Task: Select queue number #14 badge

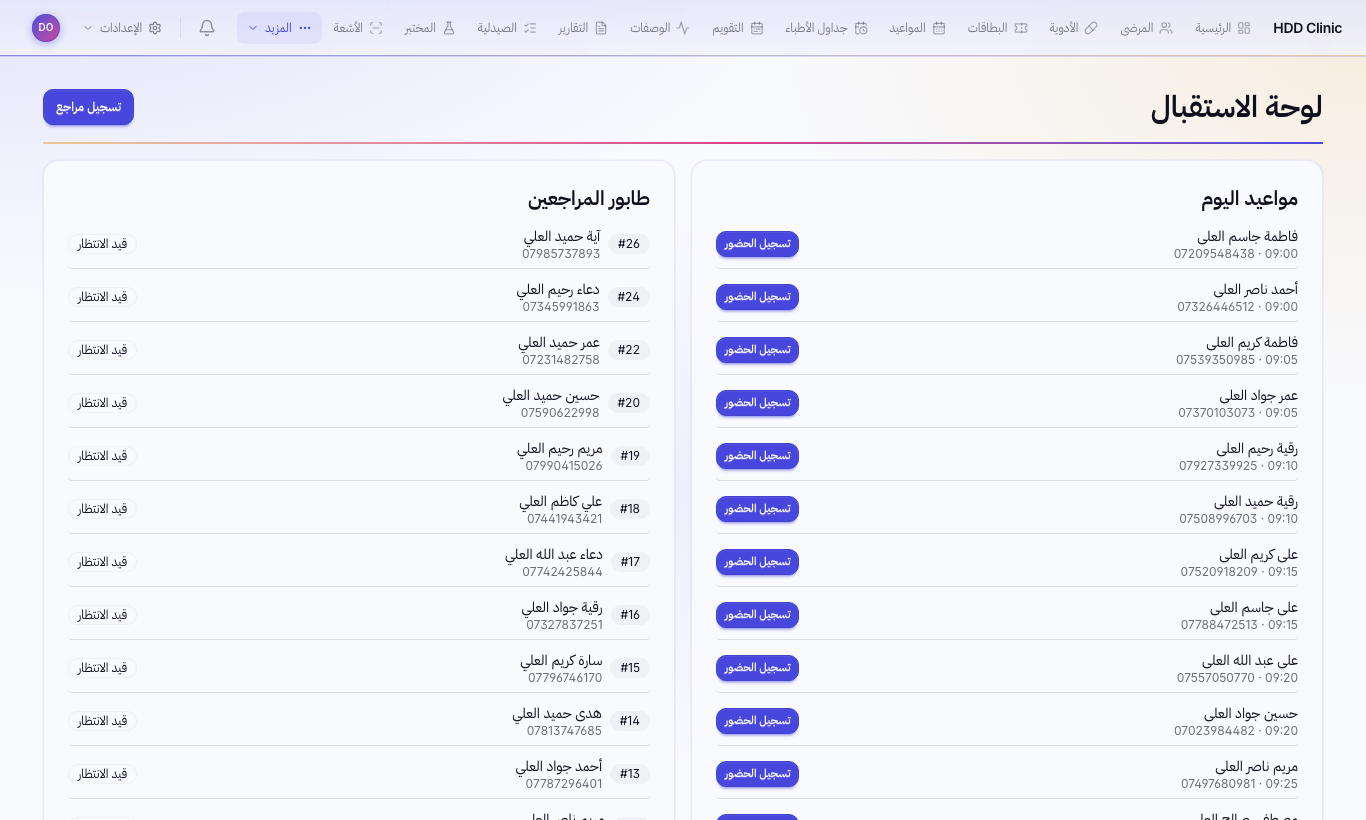Action: tap(629, 721)
